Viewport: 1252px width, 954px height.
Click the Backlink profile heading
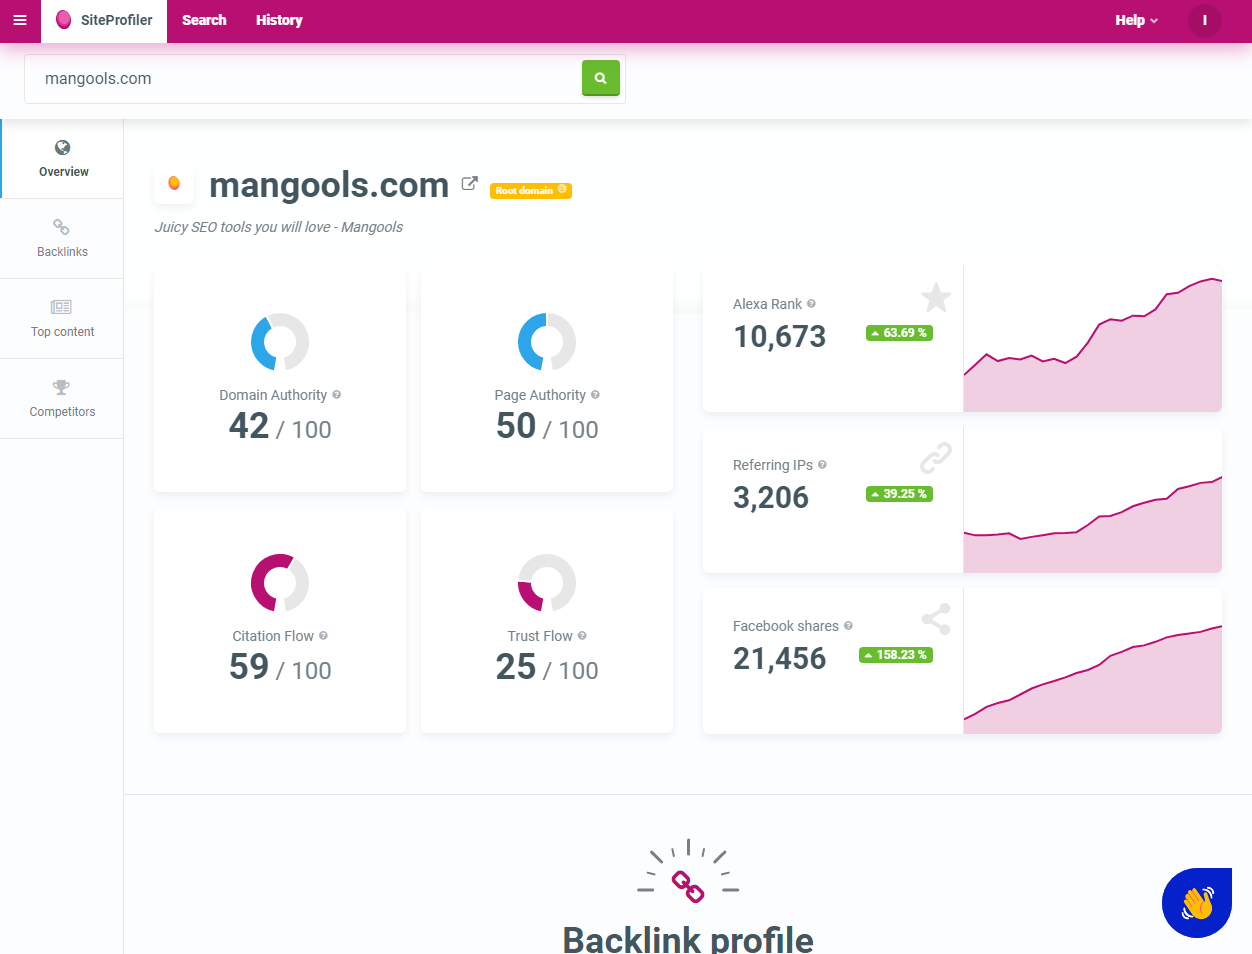click(688, 938)
